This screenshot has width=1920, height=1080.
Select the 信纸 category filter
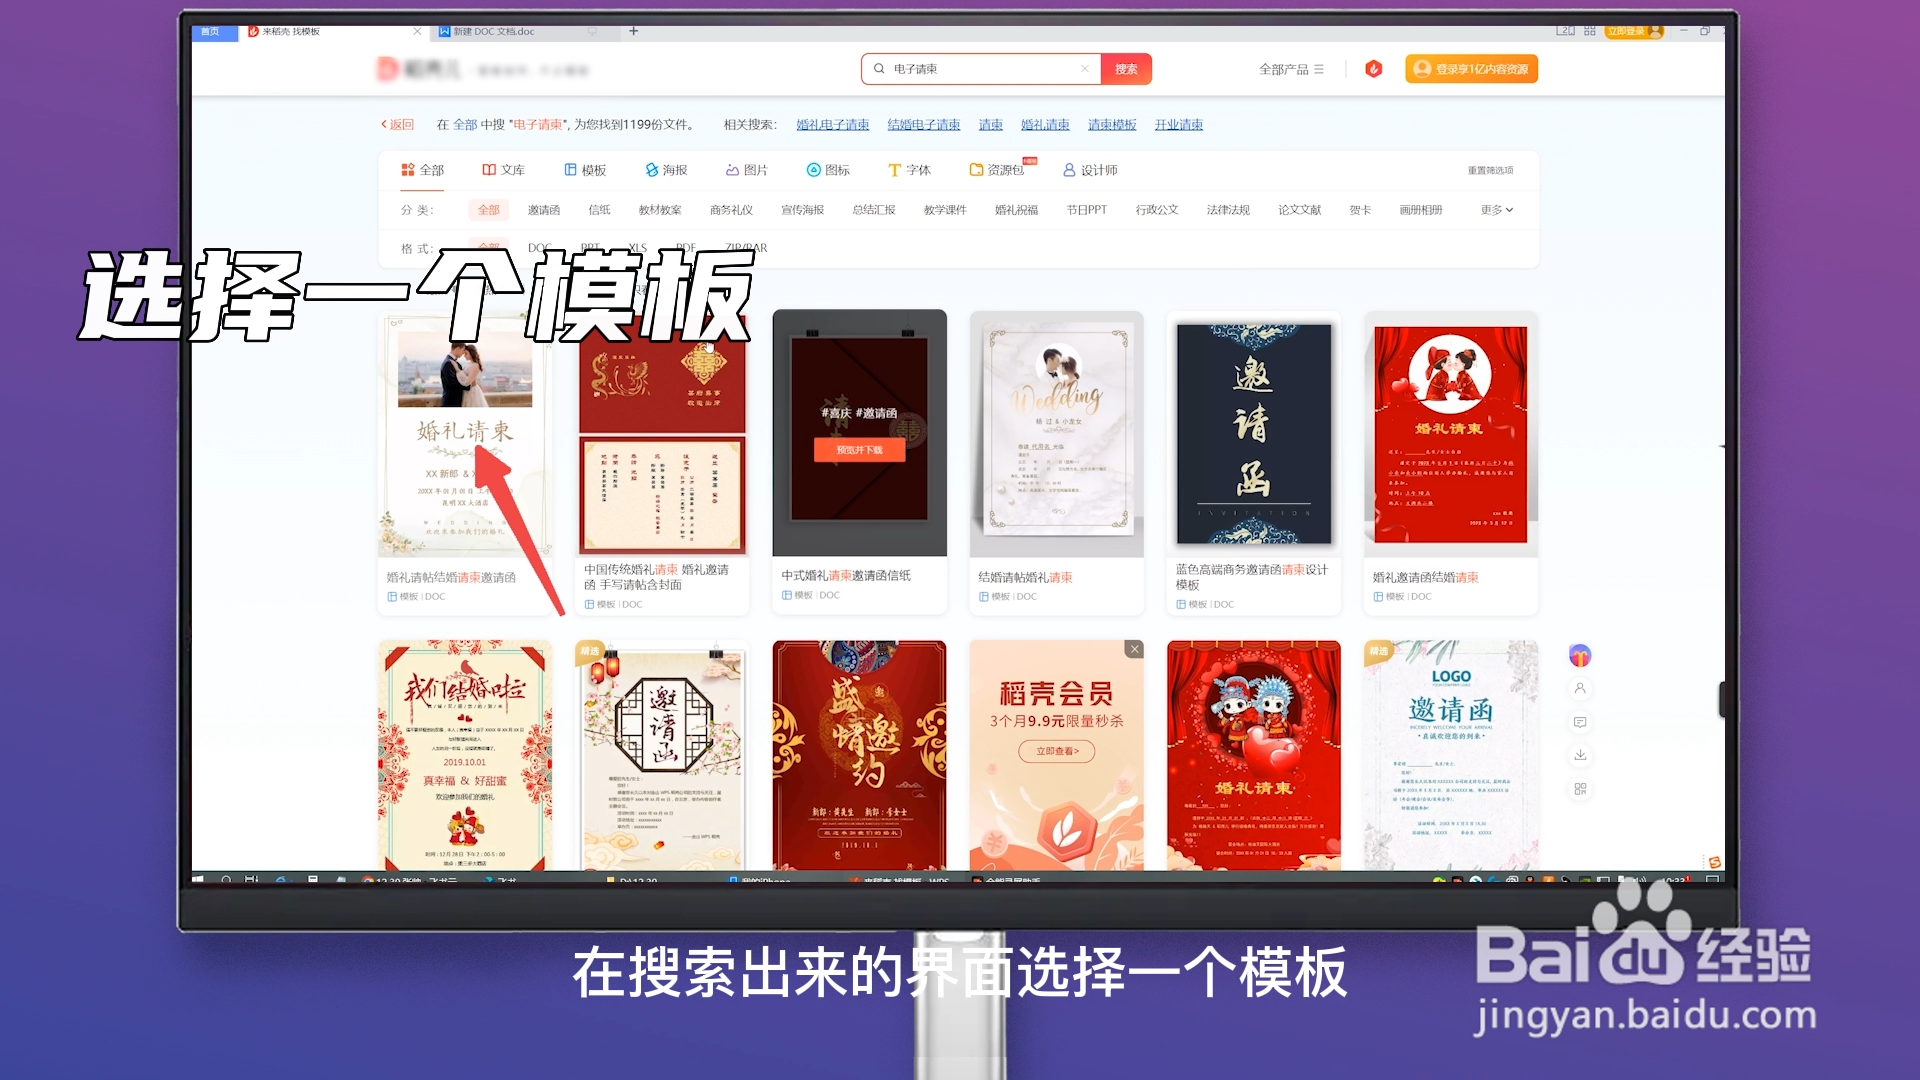600,209
